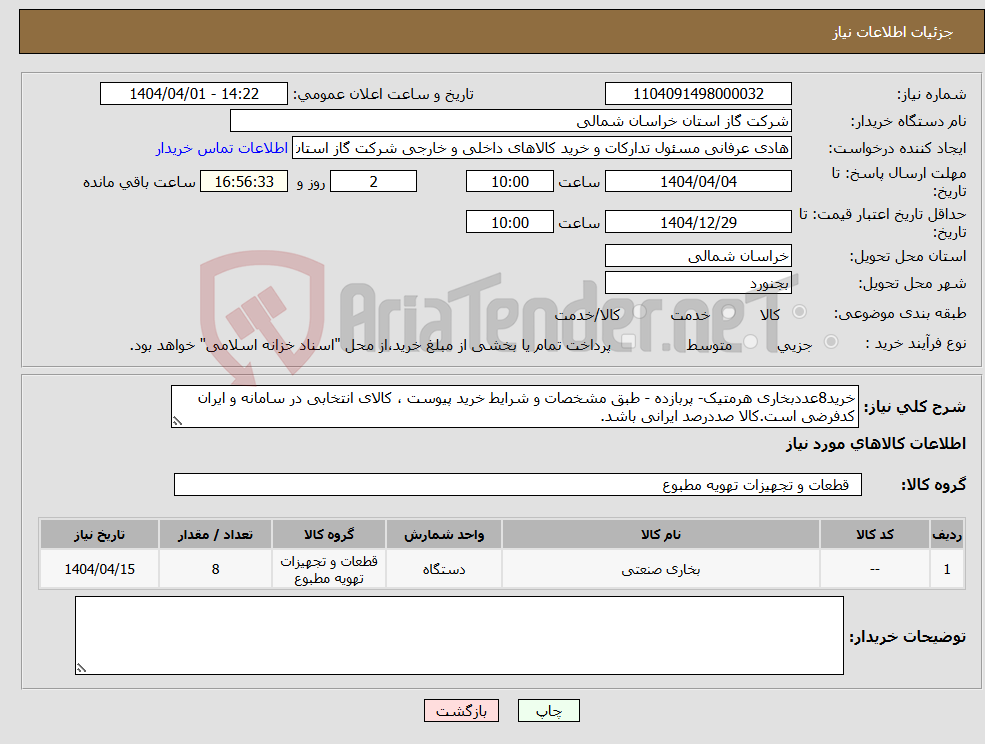
Task: Click the response deadline date 1404/04/04
Action: click(x=698, y=182)
